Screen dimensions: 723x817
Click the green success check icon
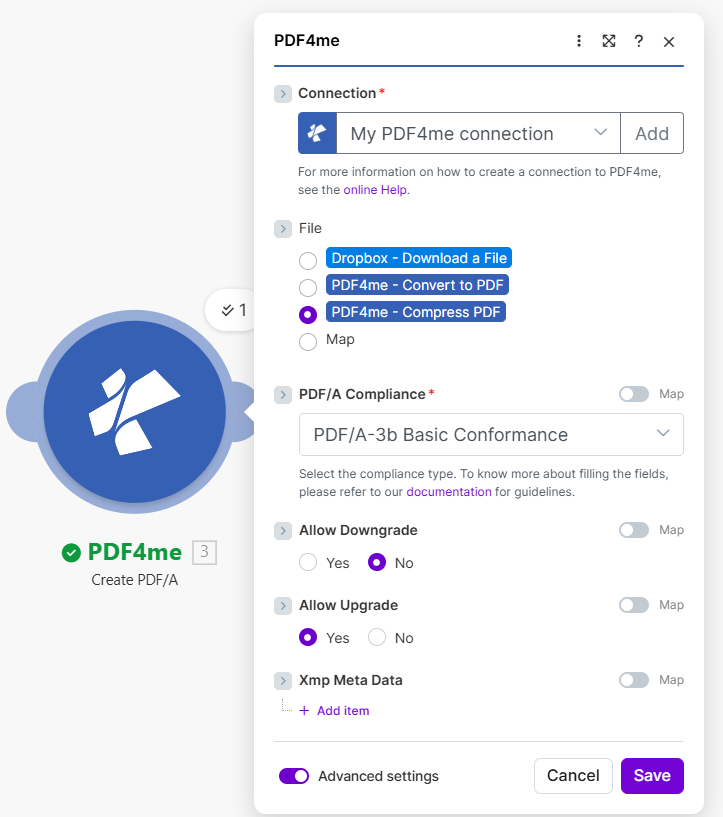(x=71, y=552)
